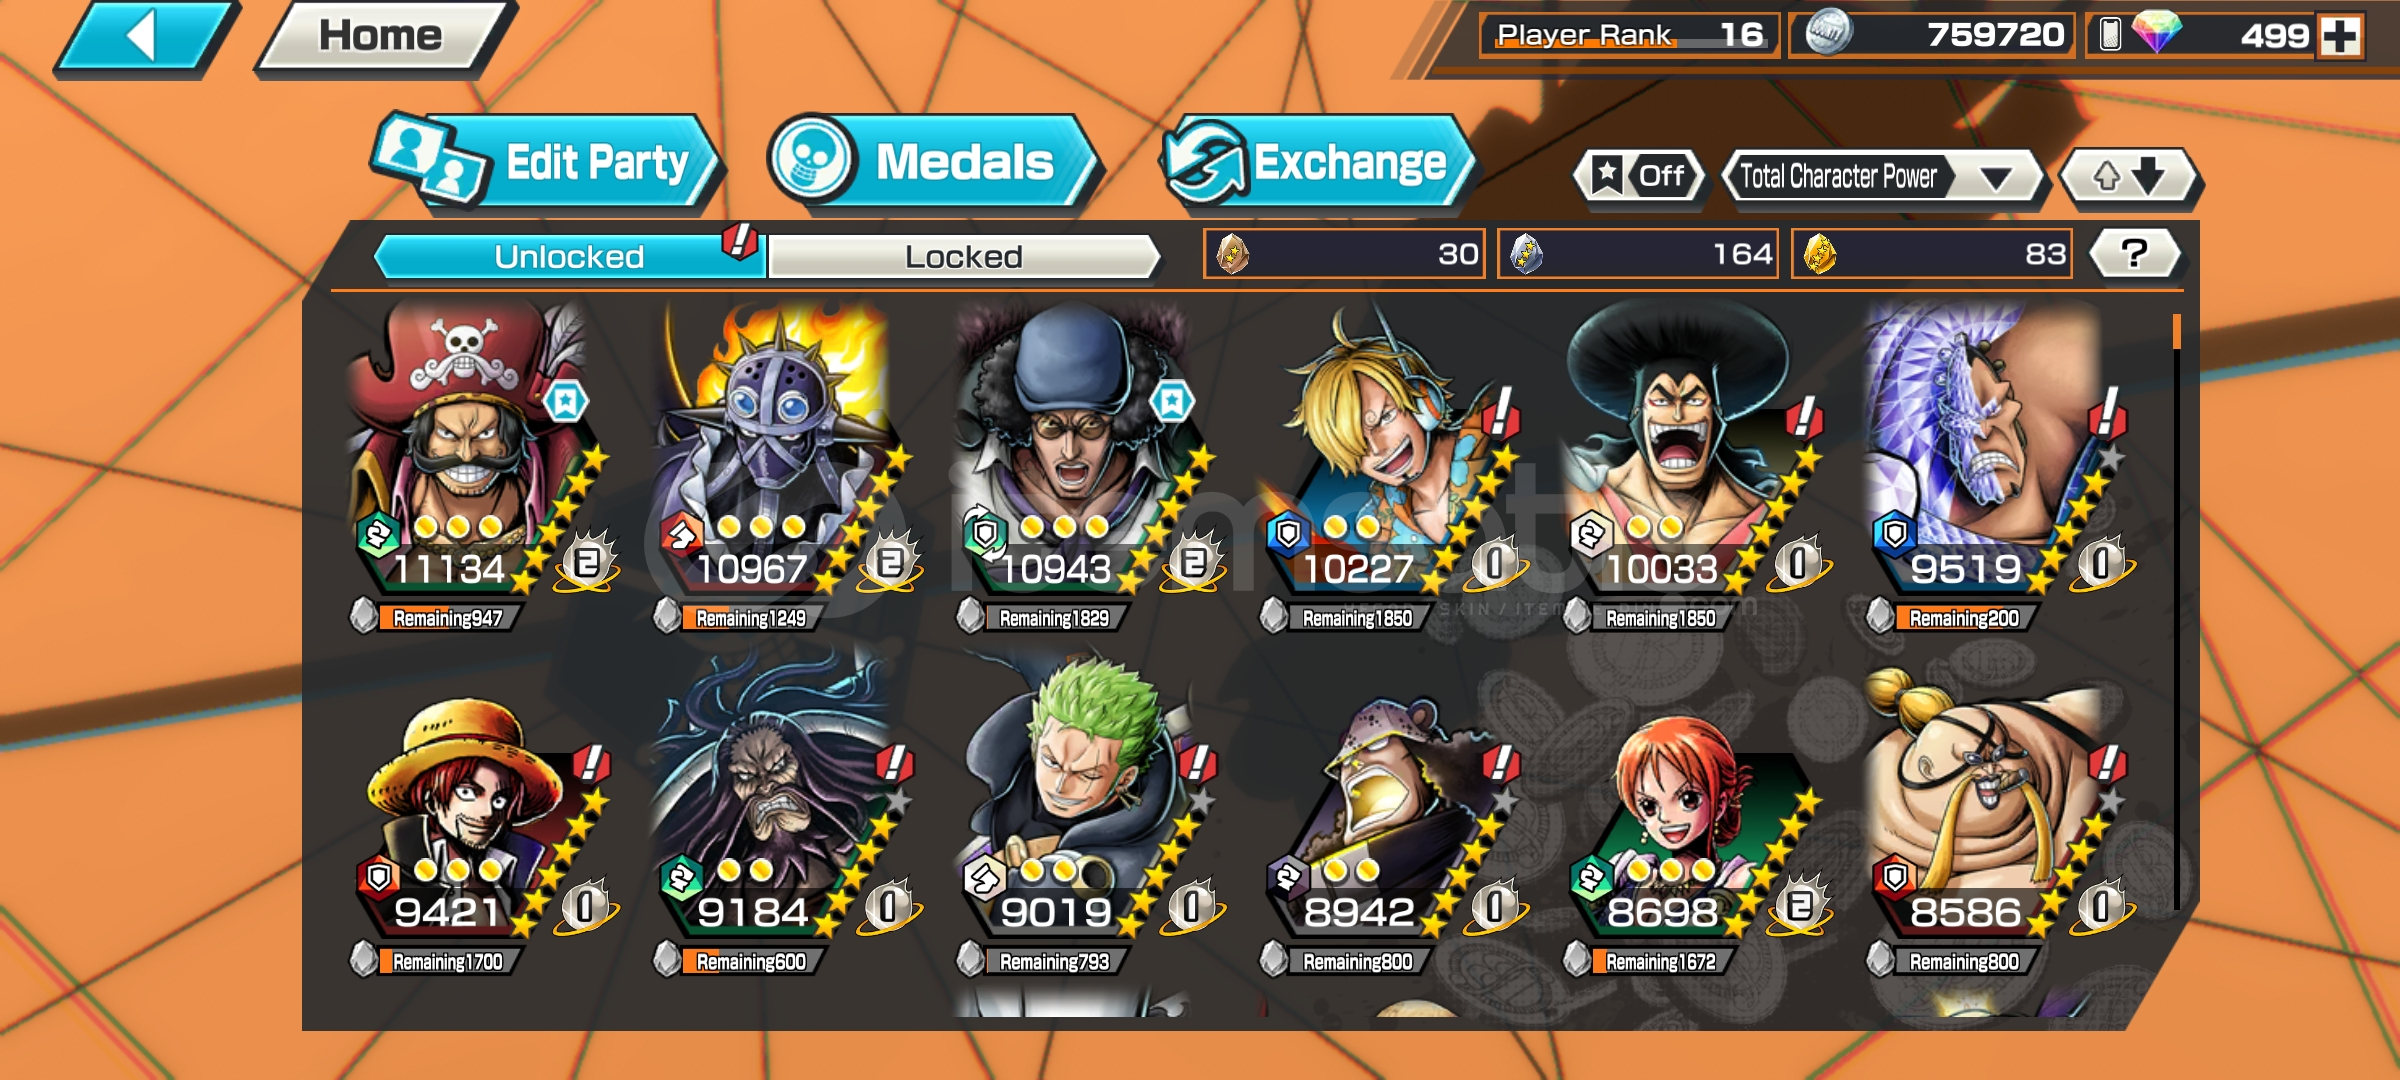2400x1080 pixels.
Task: Toggle the favorites star Off filter
Action: tap(1640, 177)
